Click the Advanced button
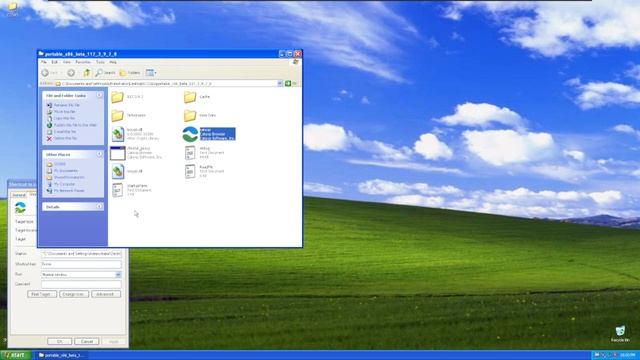This screenshot has width=640, height=360. tap(106, 294)
